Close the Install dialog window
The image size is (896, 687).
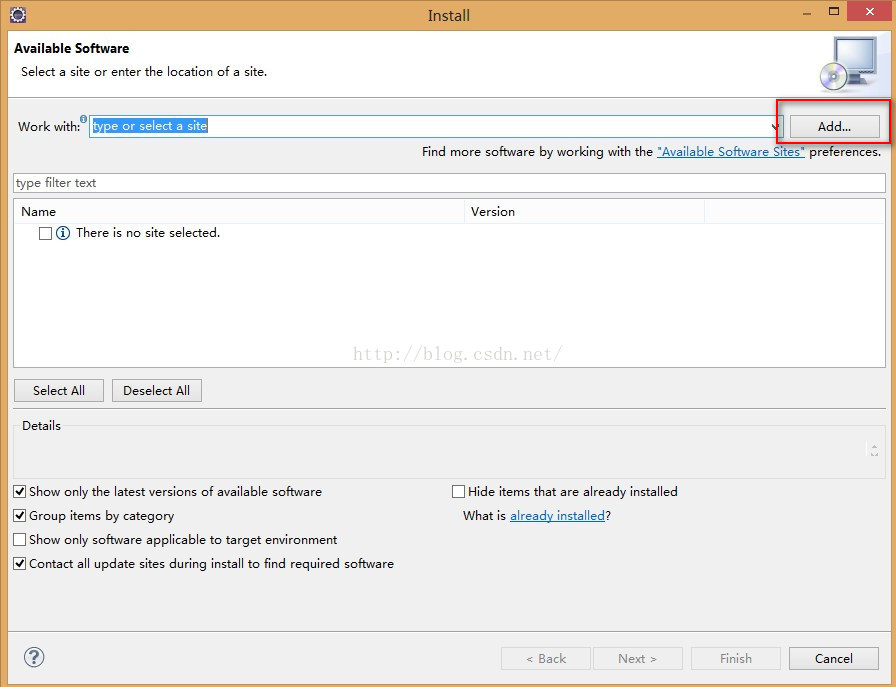[870, 11]
